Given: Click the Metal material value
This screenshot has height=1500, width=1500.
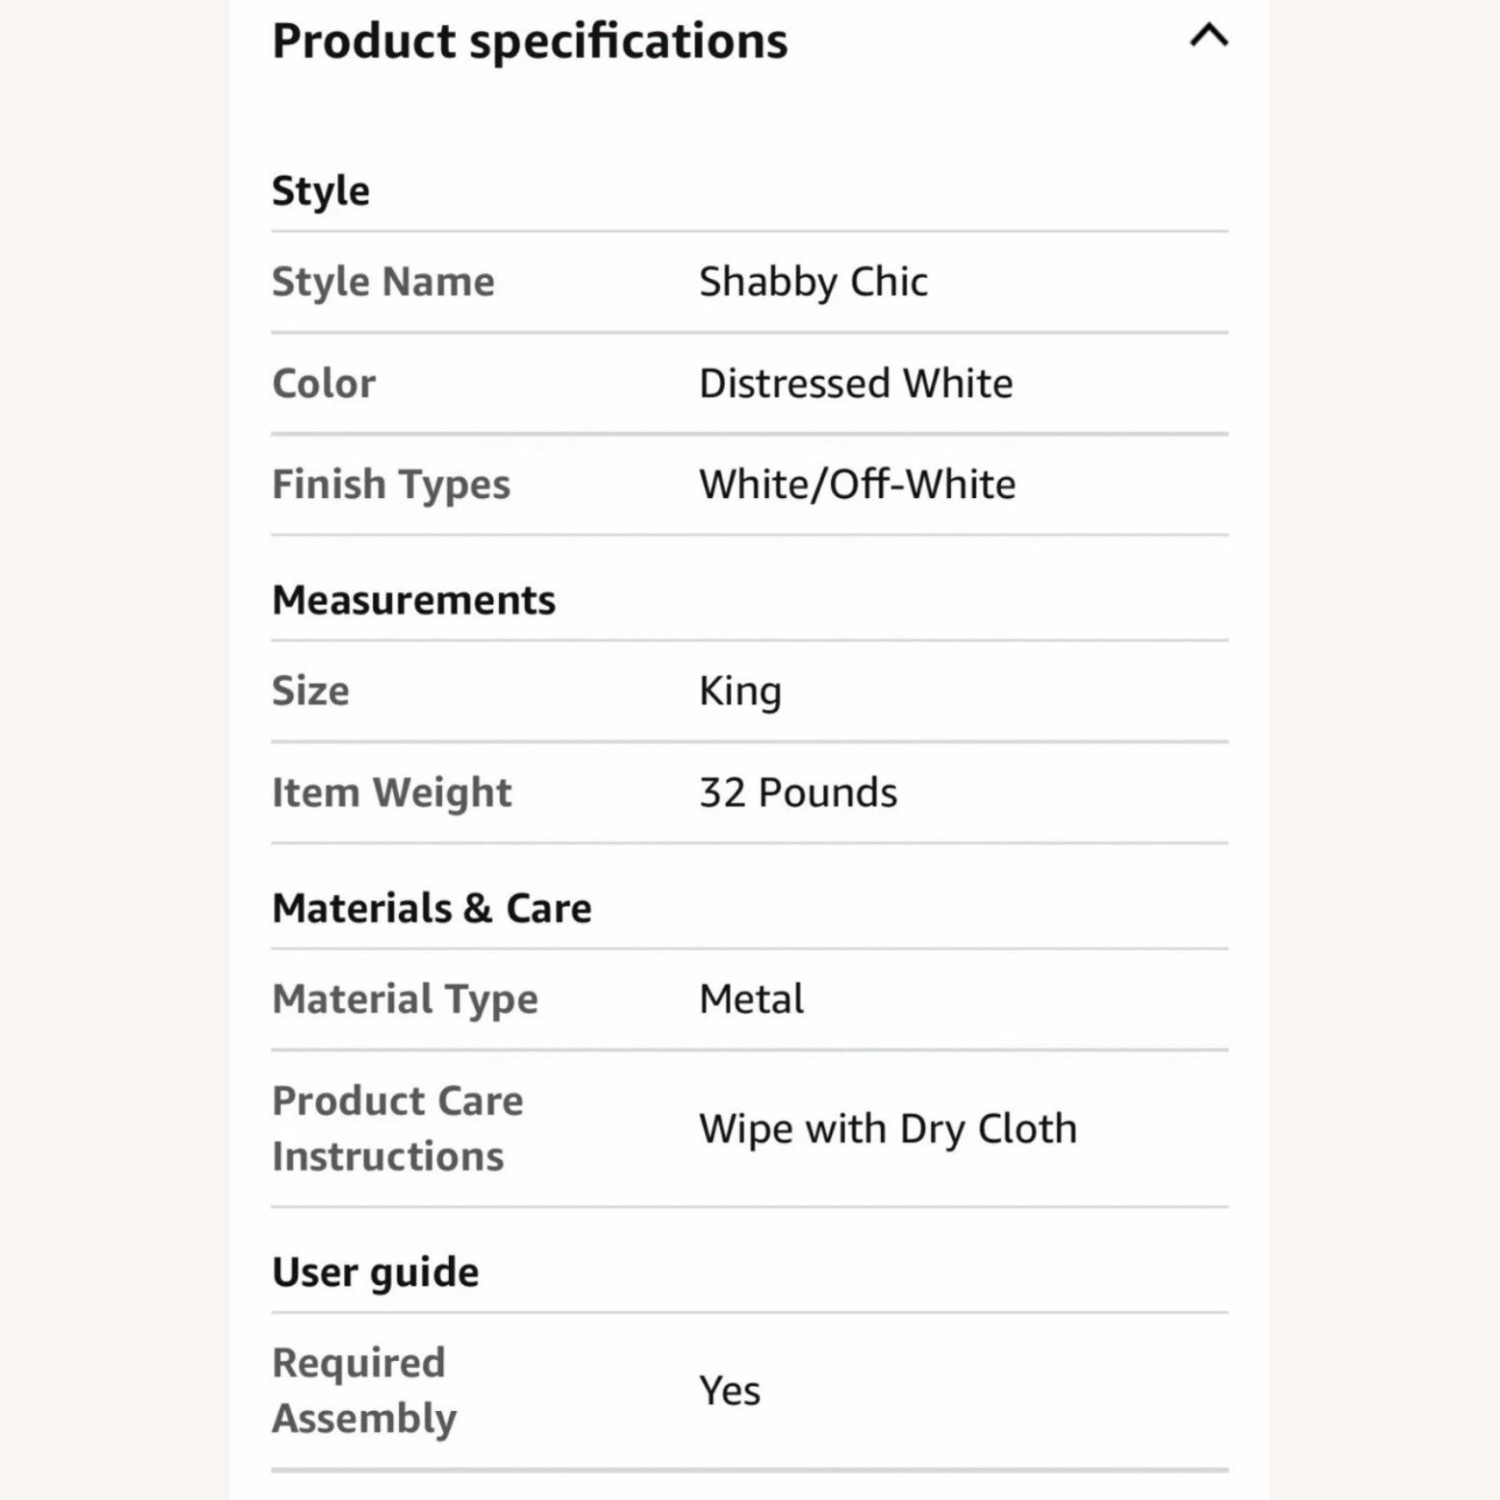Looking at the screenshot, I should (751, 999).
